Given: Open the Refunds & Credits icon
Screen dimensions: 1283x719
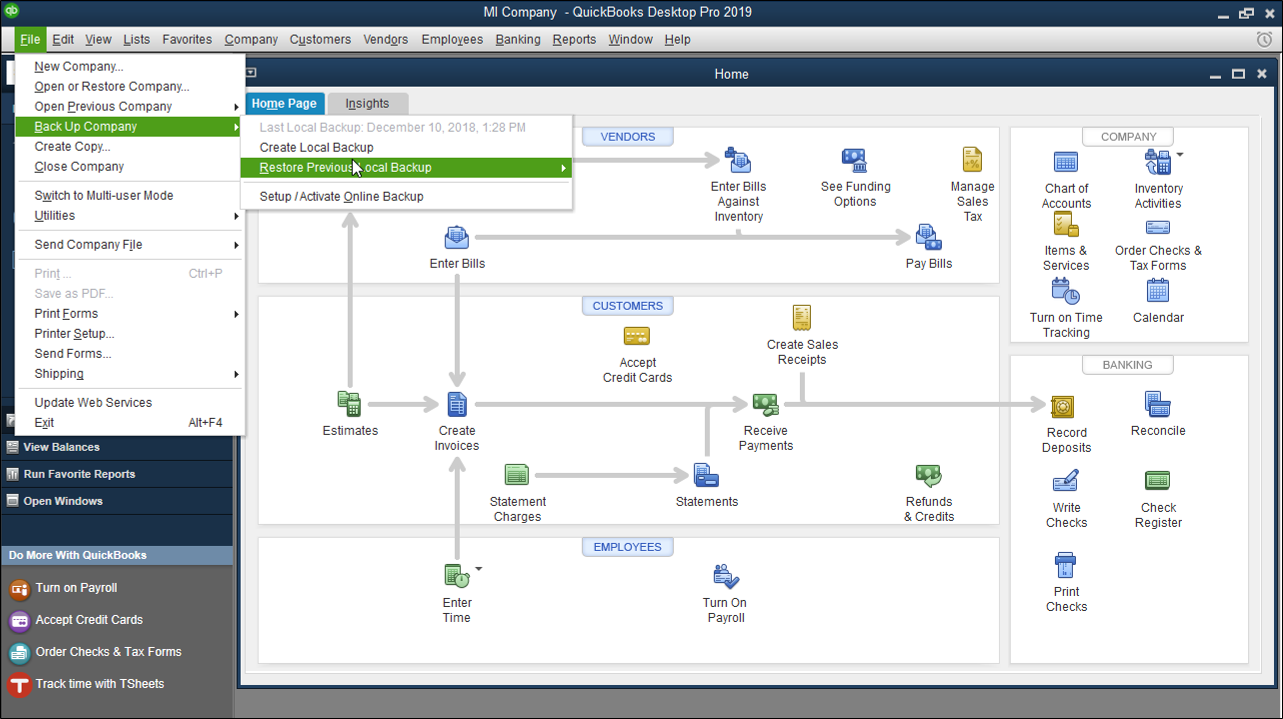Looking at the screenshot, I should coord(929,475).
